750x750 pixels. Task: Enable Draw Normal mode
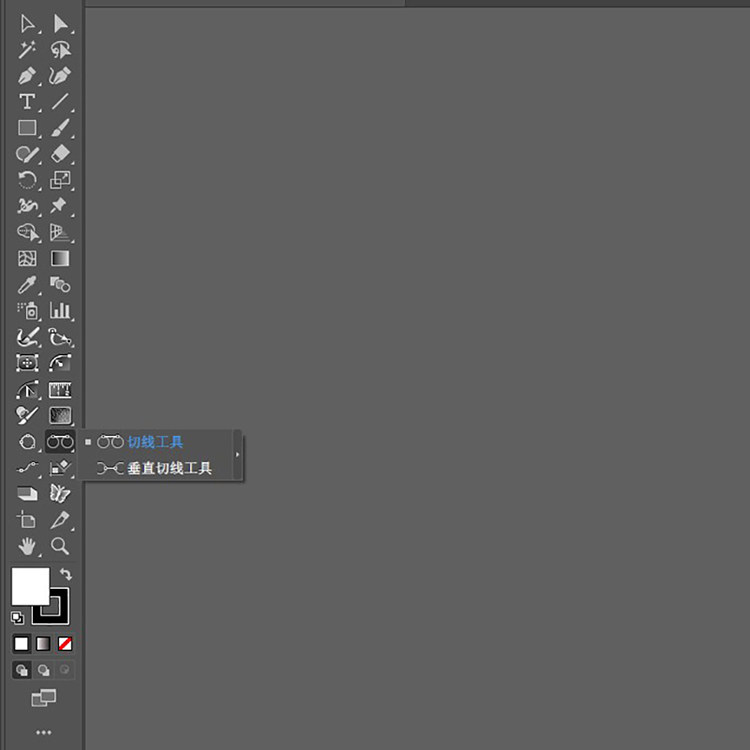[x=22, y=670]
